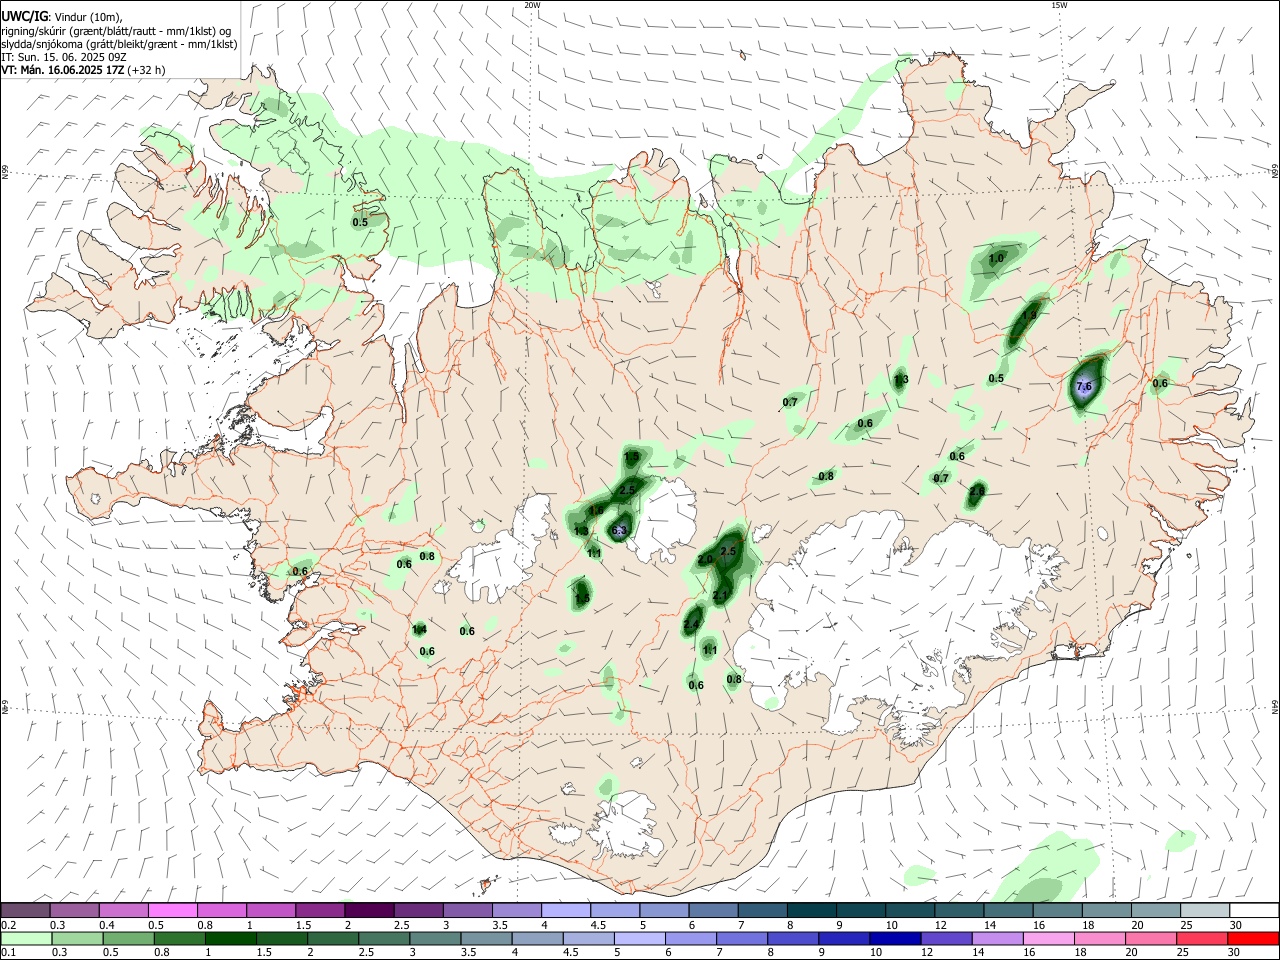This screenshot has width=1280, height=960.
Task: Pick upper snow-scale swatch between 4 and 4.5
Action: click(566, 910)
